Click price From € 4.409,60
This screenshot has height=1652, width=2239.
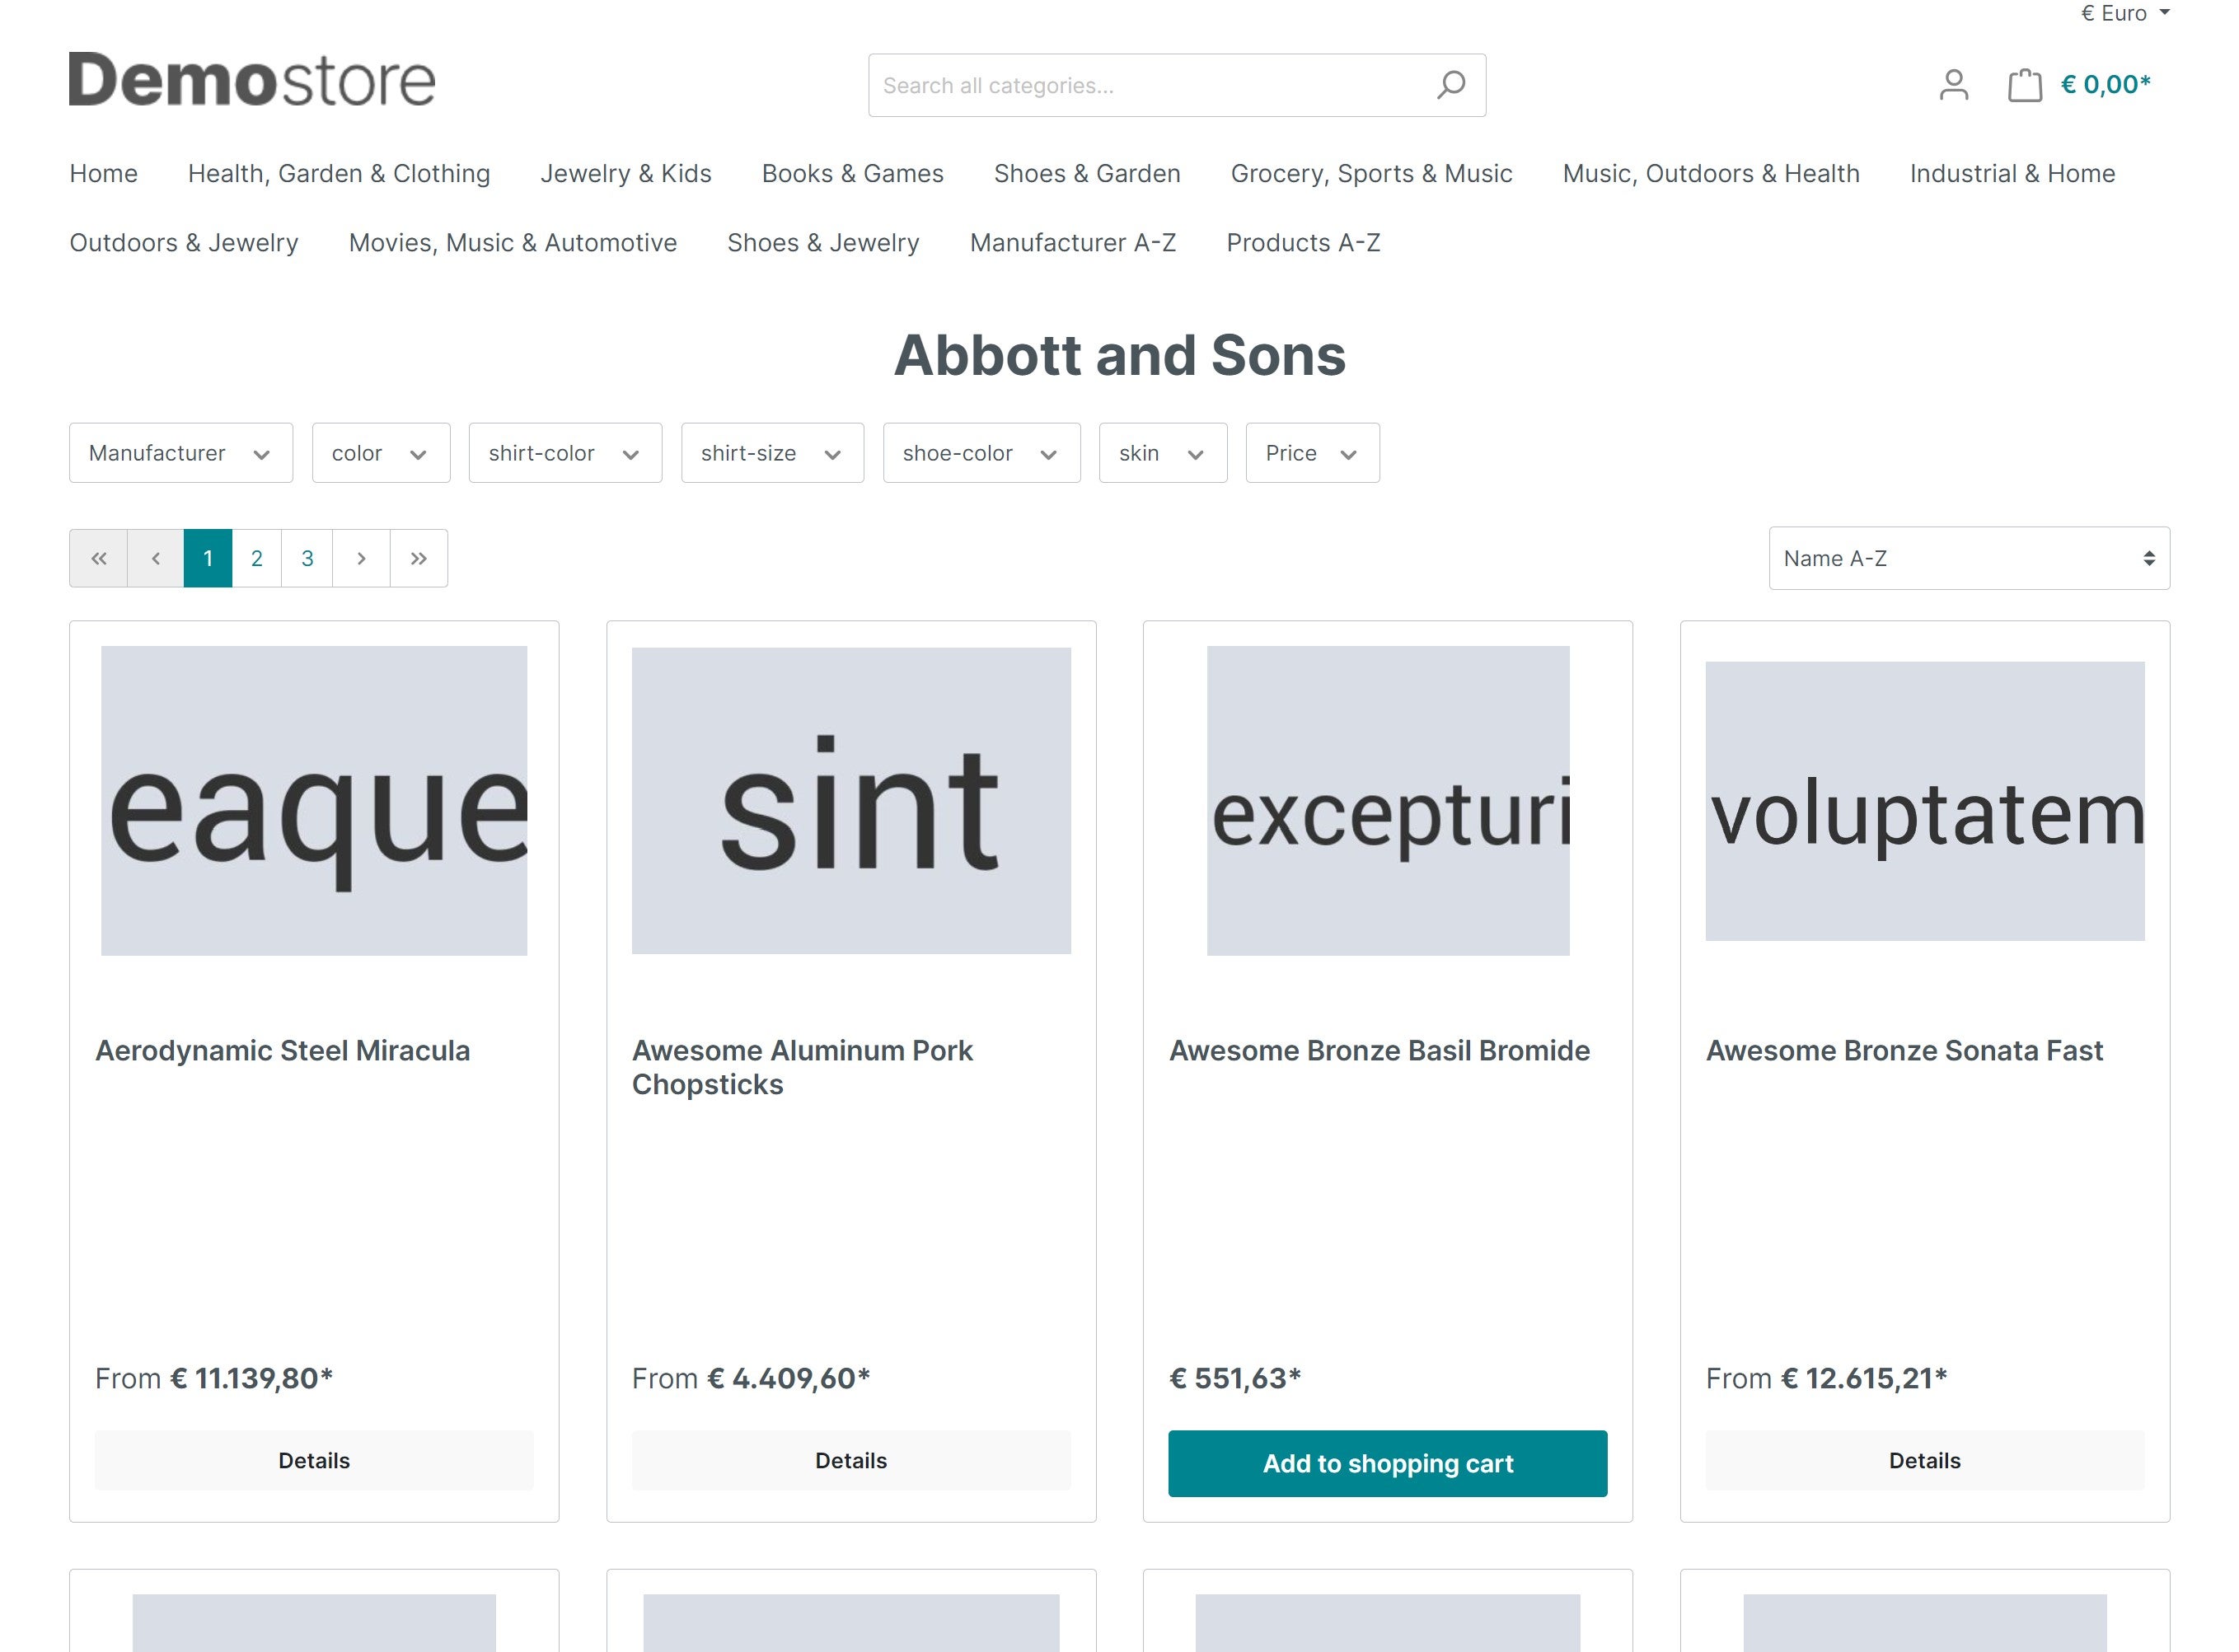[751, 1378]
